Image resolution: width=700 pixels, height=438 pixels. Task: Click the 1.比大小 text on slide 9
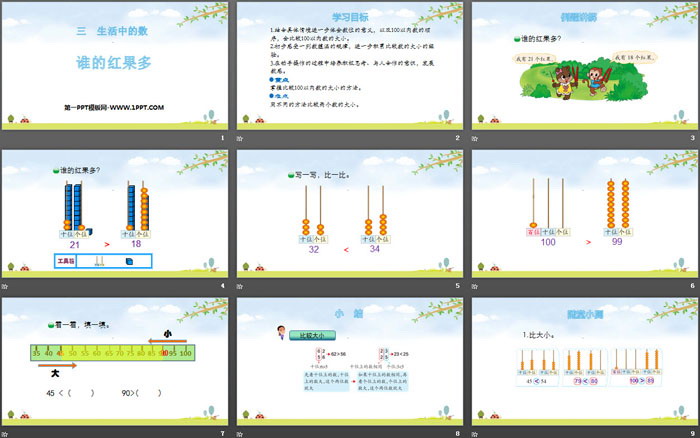(538, 335)
